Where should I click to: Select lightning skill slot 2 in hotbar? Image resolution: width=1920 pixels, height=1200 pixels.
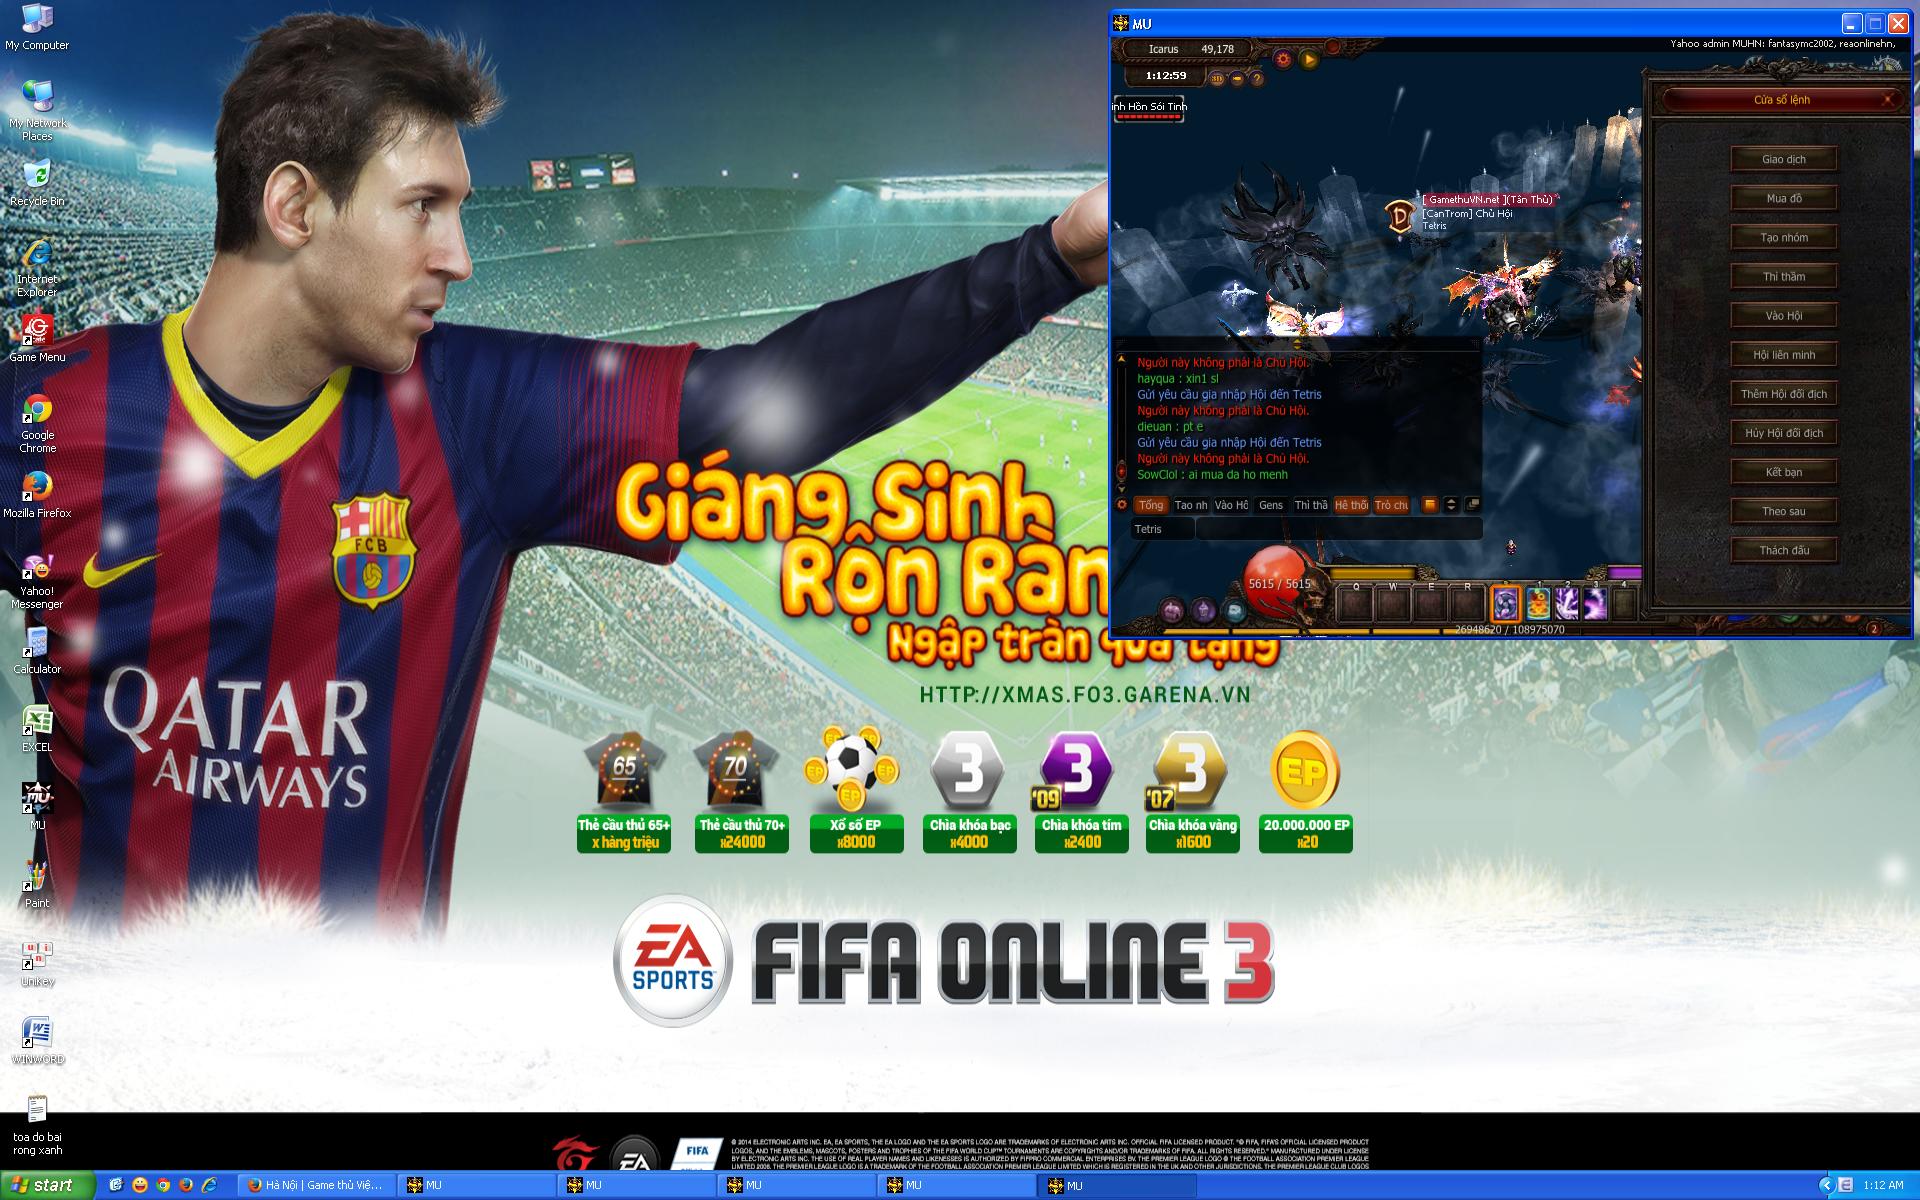[x=1567, y=603]
